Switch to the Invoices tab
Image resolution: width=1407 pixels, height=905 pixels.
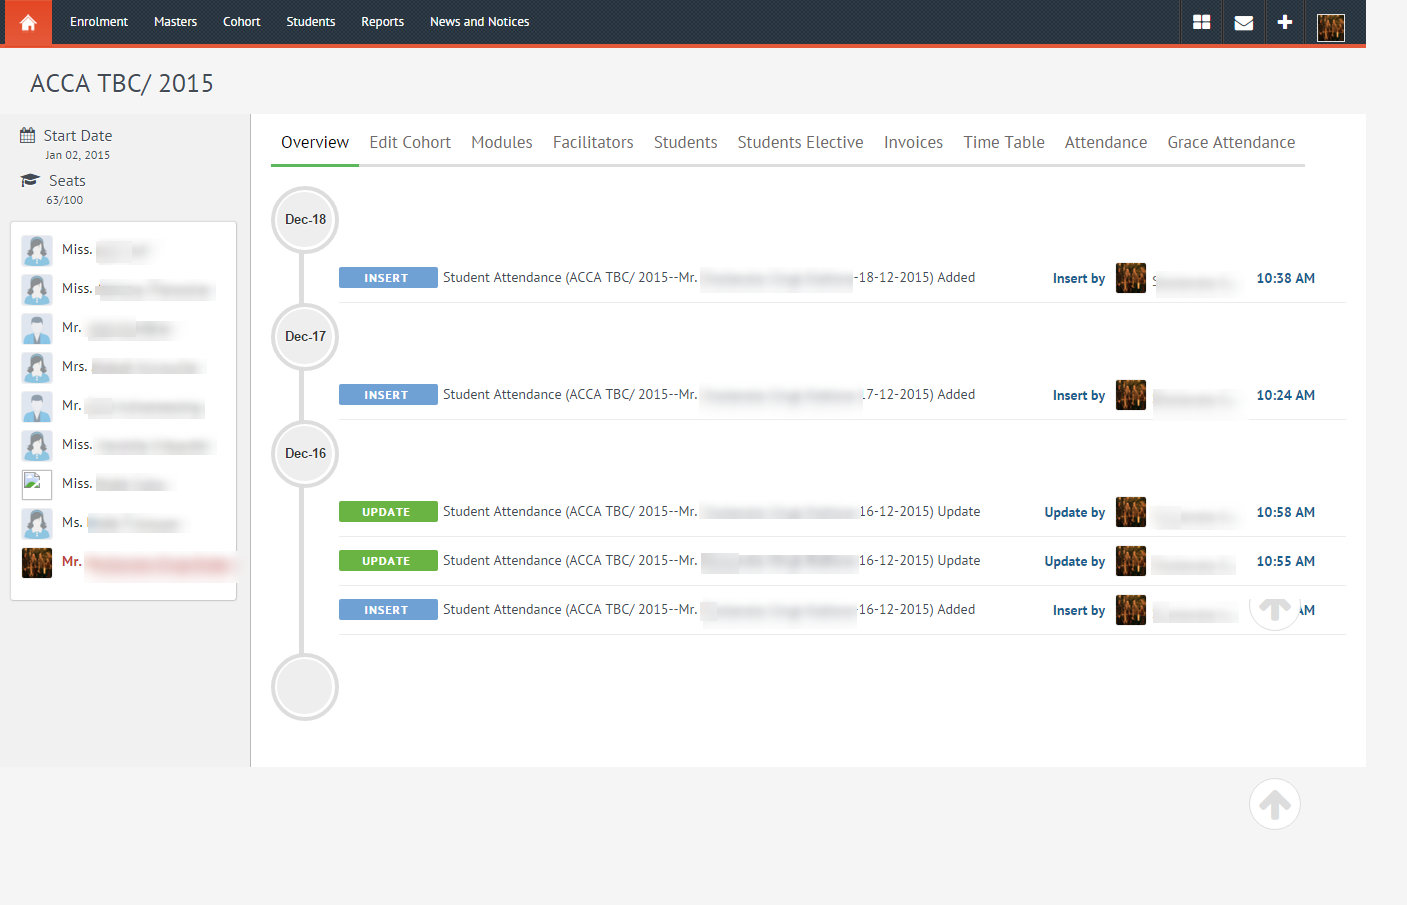point(914,142)
